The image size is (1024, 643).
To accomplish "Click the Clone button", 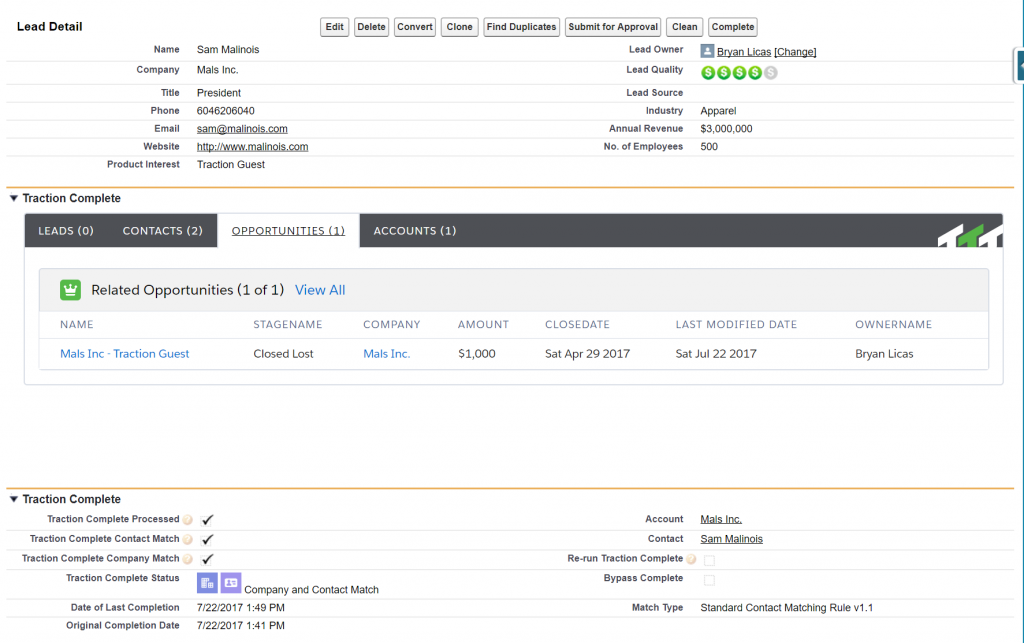I will pos(459,27).
